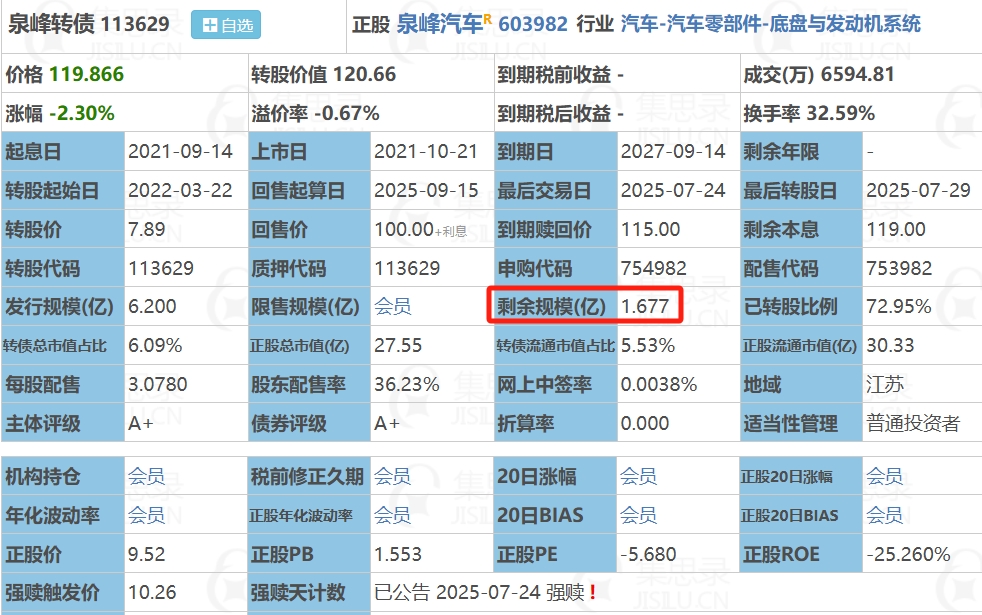
Task: Click the 正股PE value -5.680
Action: coord(648,554)
